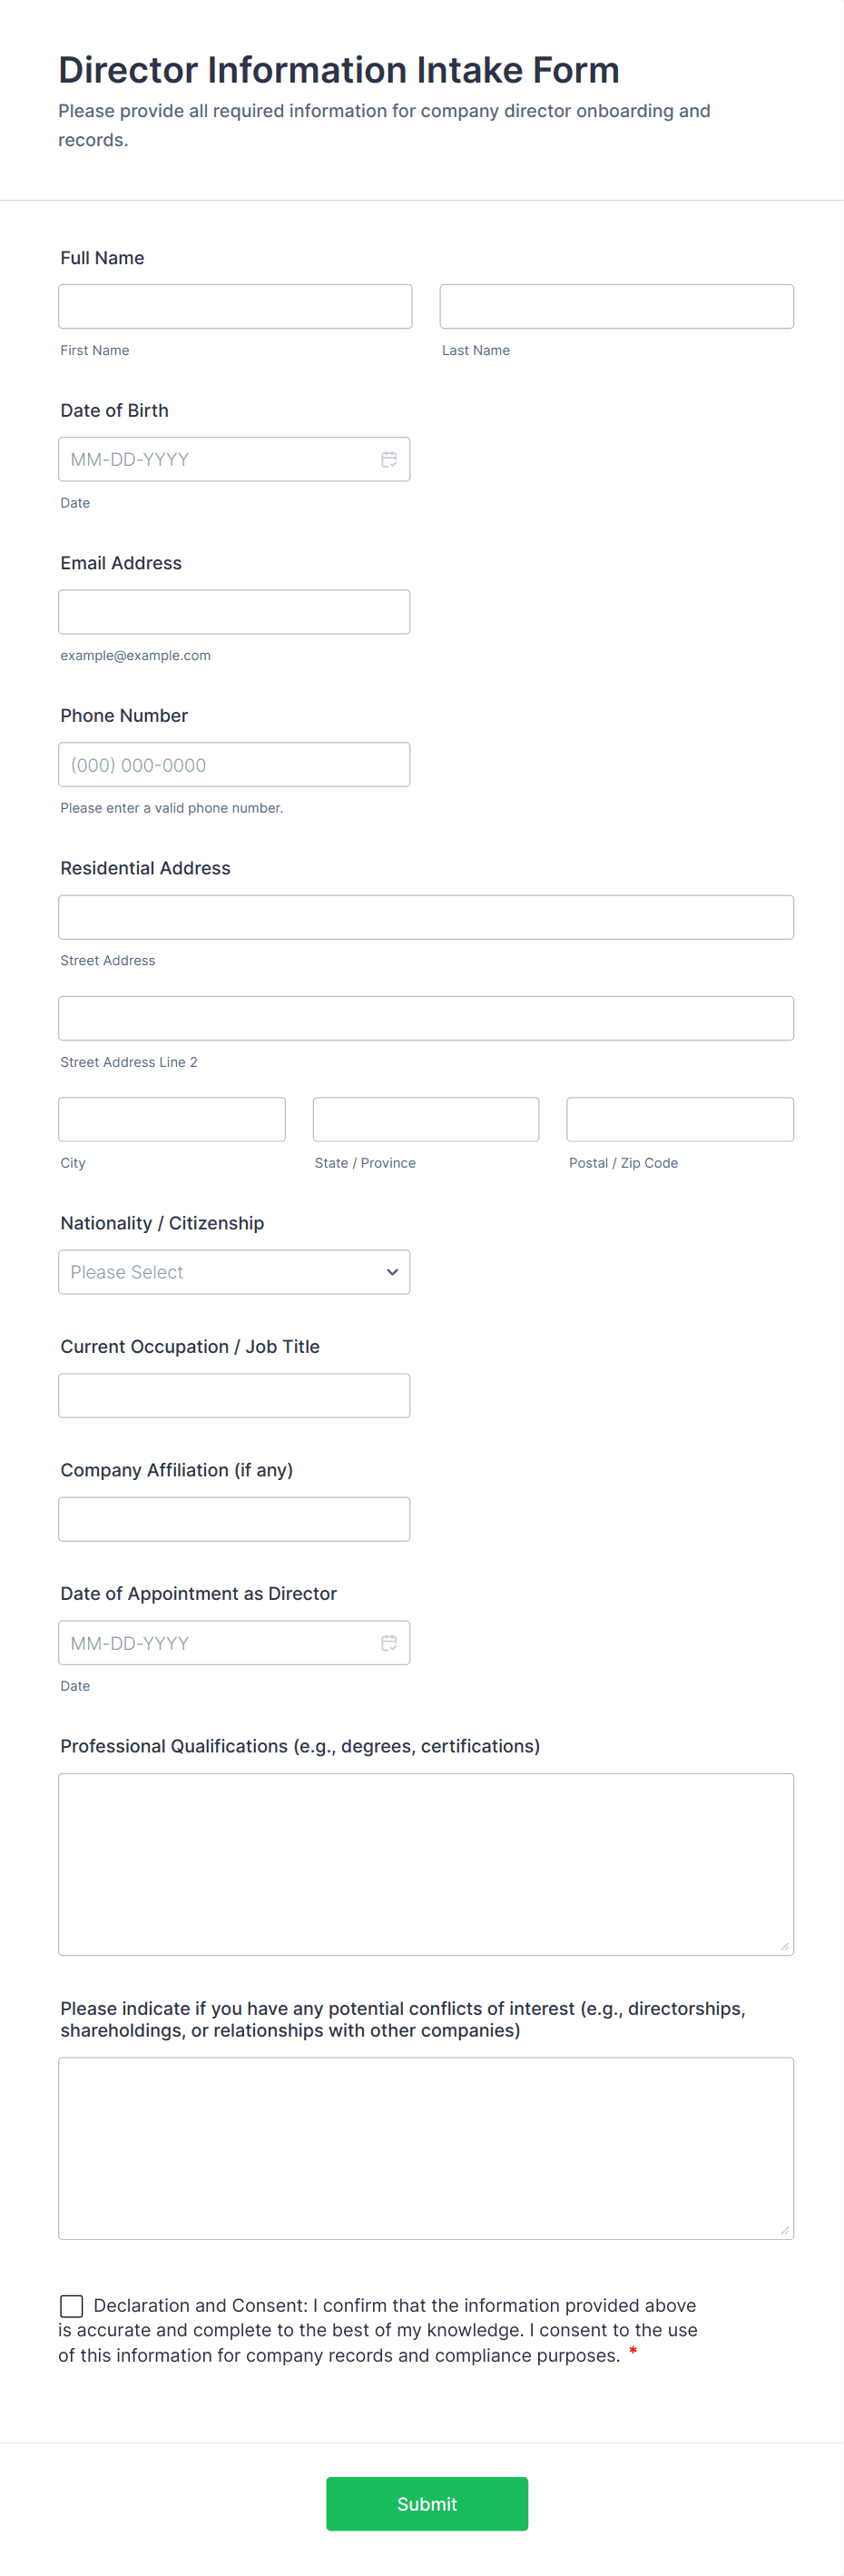Open the Date of Appointment calendar icon
Image resolution: width=844 pixels, height=2576 pixels.
pos(389,1642)
